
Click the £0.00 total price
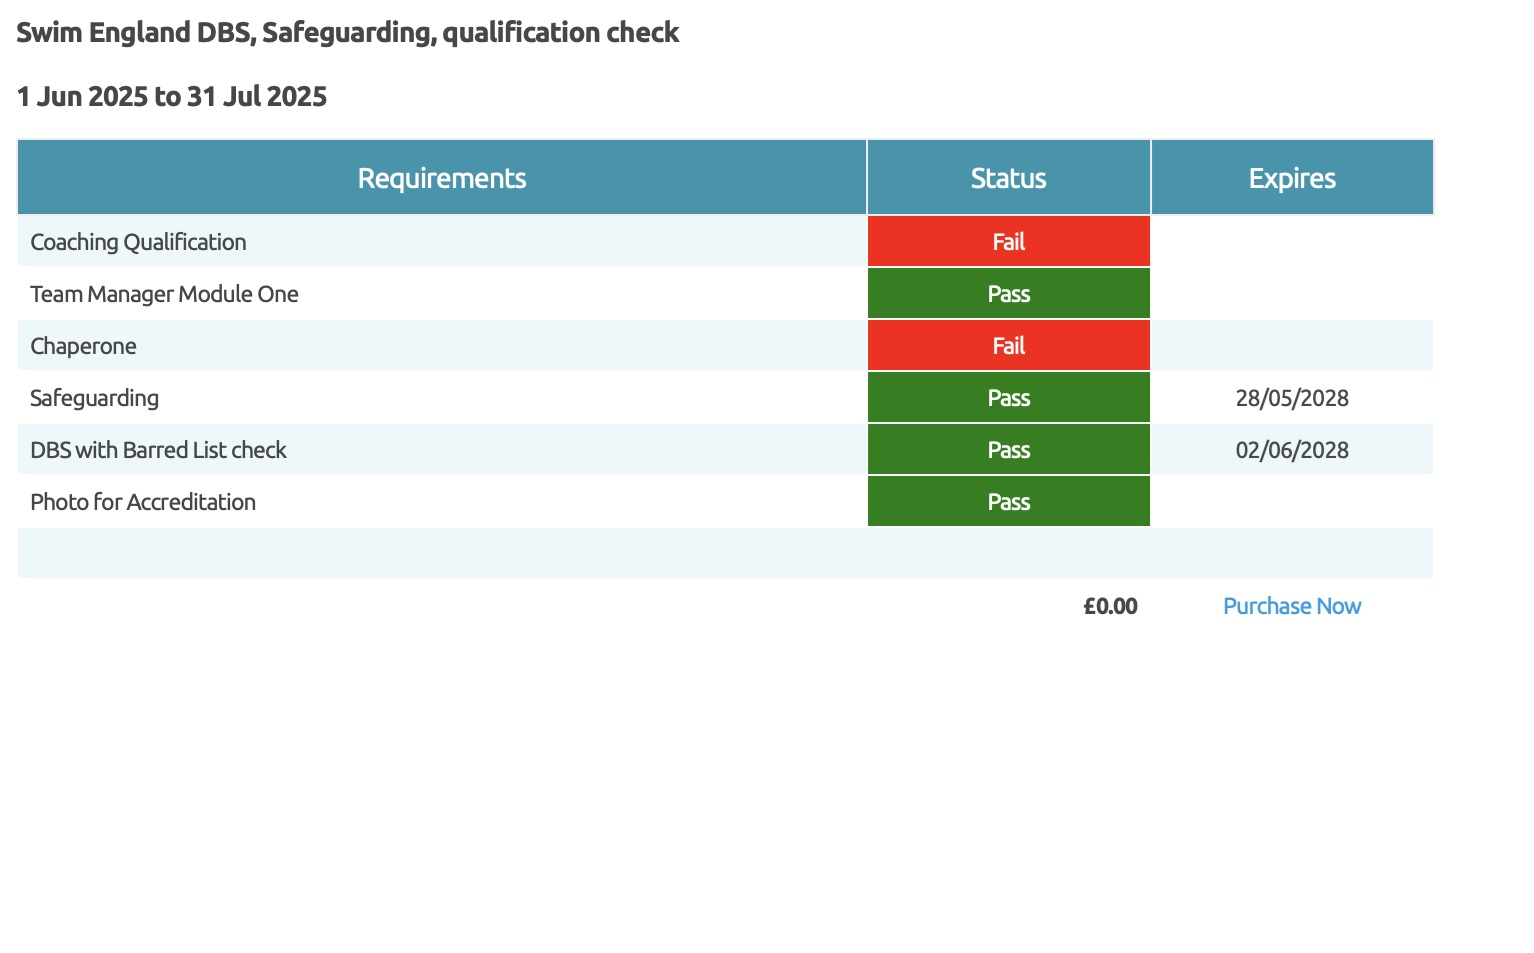(1110, 606)
